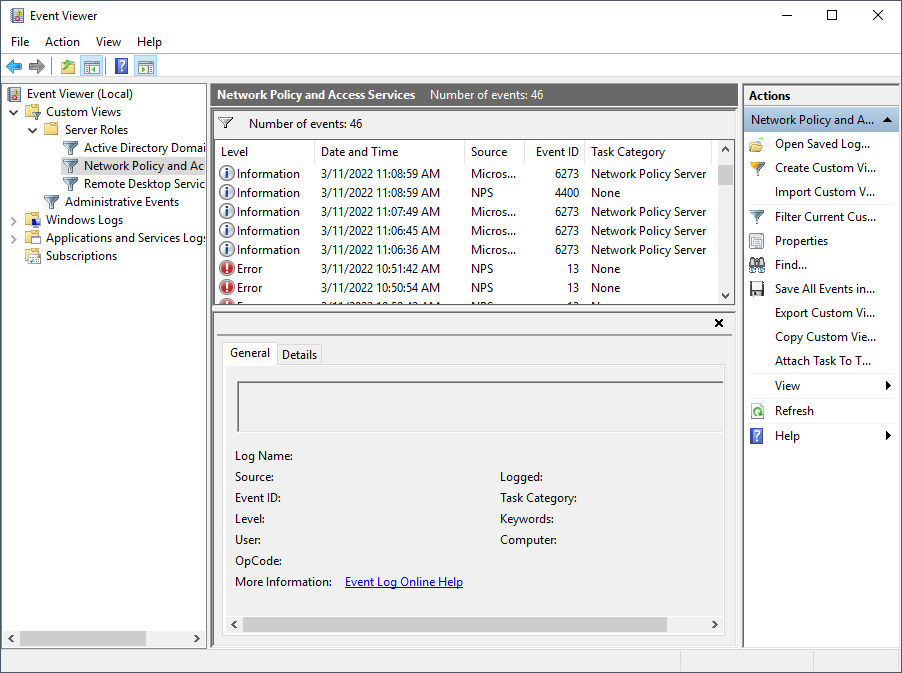The width and height of the screenshot is (902, 673).
Task: Open the Event Log Online Help link
Action: coord(403,581)
